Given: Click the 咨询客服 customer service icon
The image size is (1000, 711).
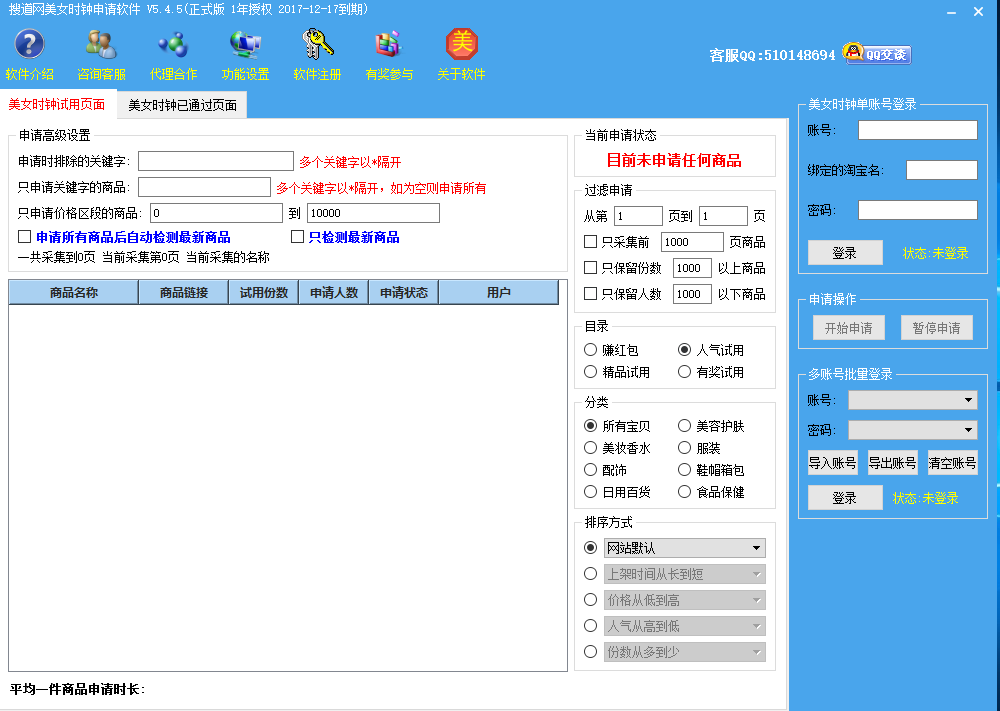Looking at the screenshot, I should [101, 45].
